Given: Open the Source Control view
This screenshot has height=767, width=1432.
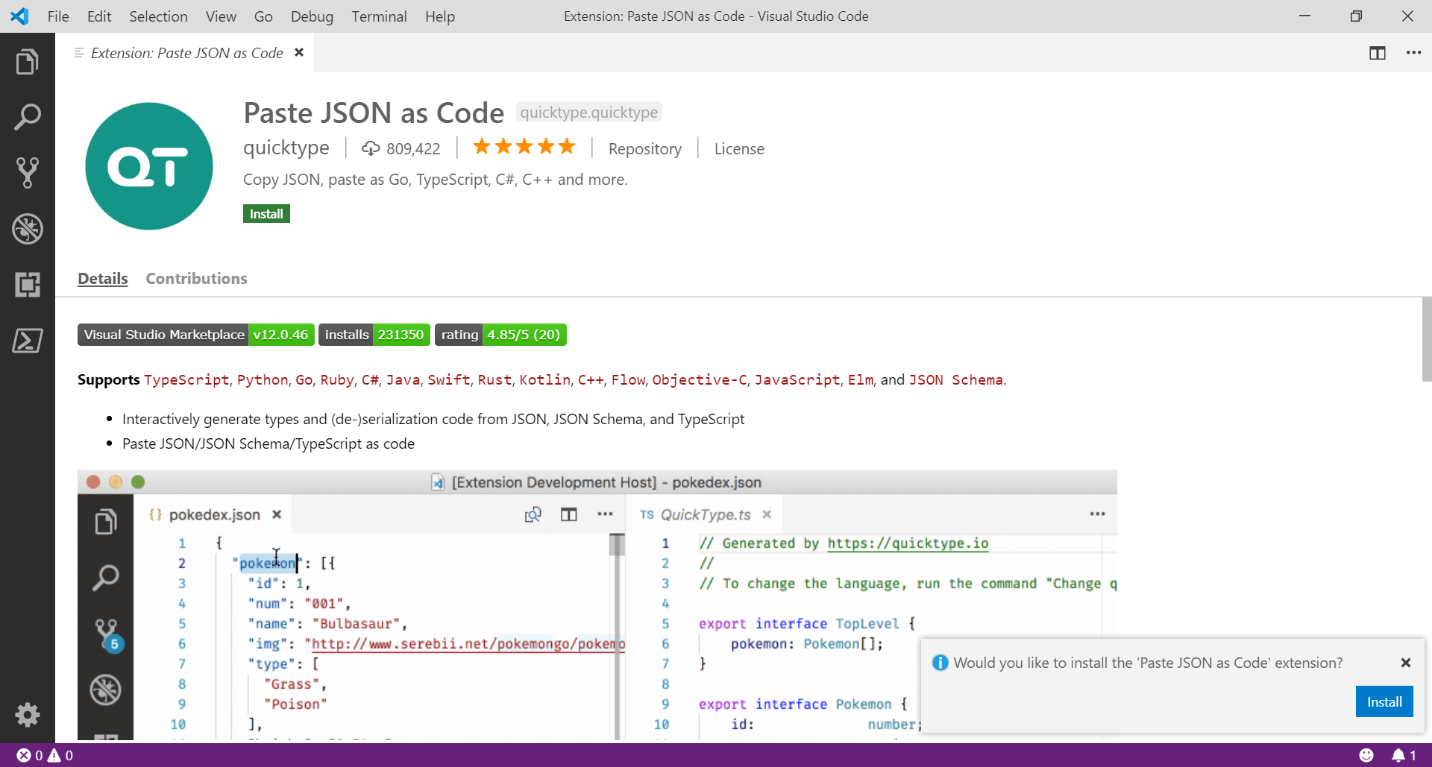Looking at the screenshot, I should click(x=27, y=173).
